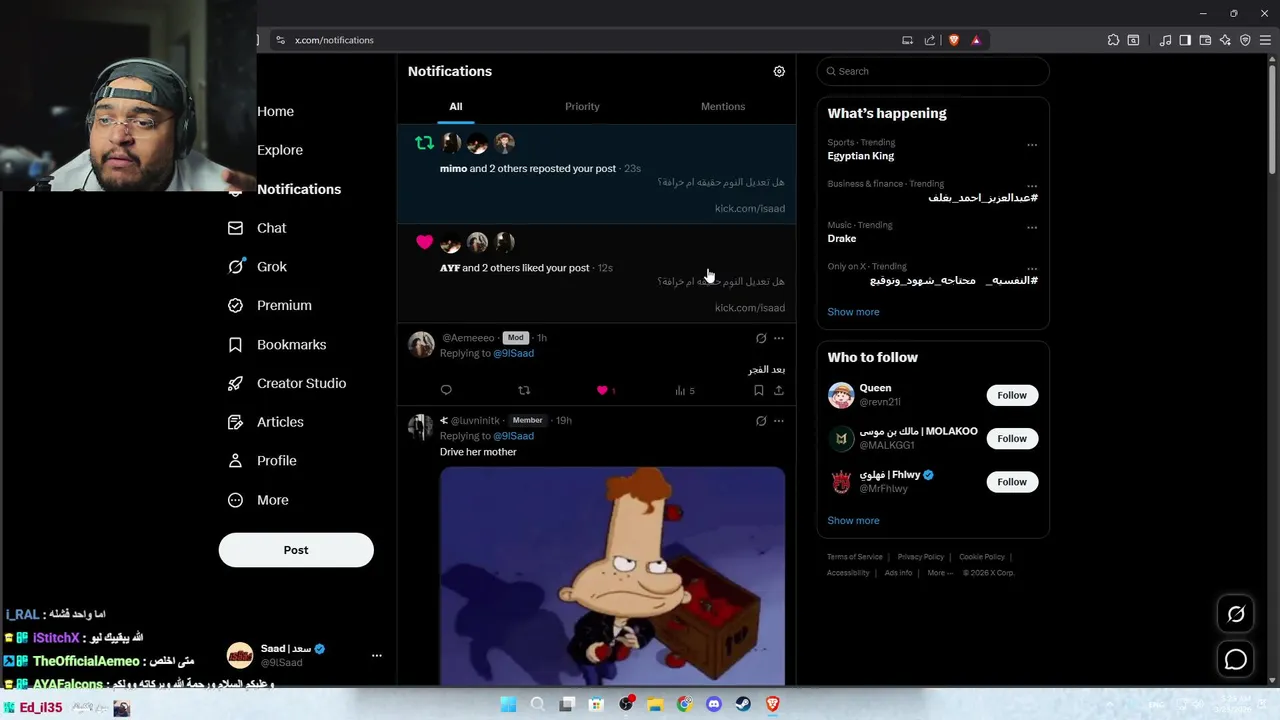Open Steam from the taskbar
1280x720 pixels.
click(x=743, y=704)
